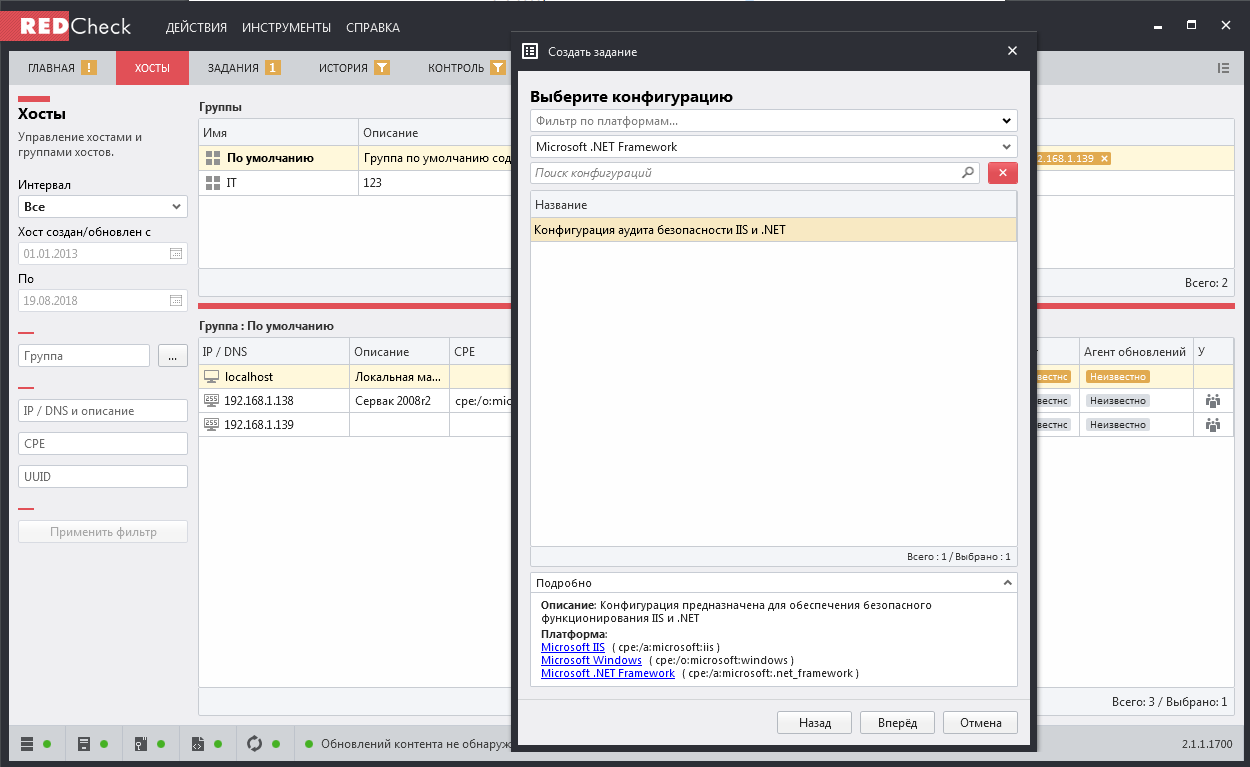Click the Название column header
Screen dimensions: 1250x767
(x=773, y=205)
